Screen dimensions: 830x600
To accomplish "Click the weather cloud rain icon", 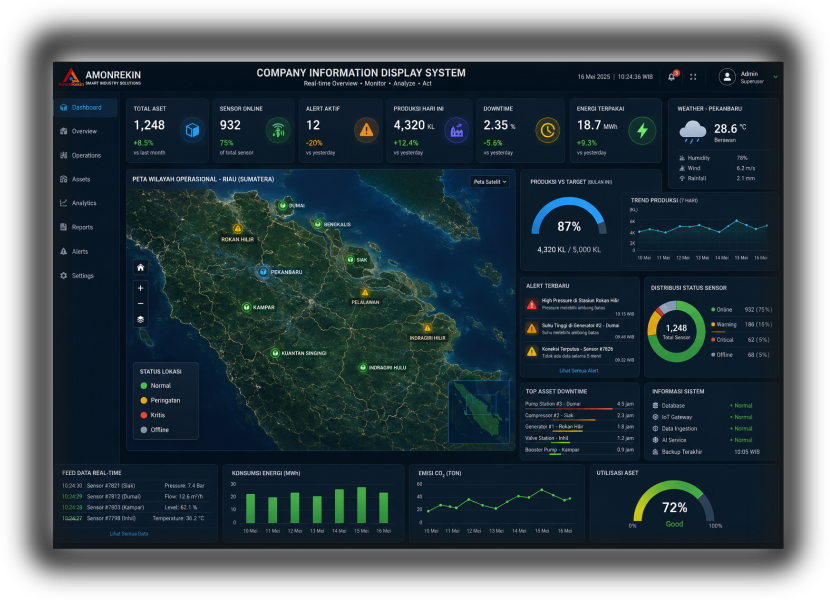I will point(692,131).
